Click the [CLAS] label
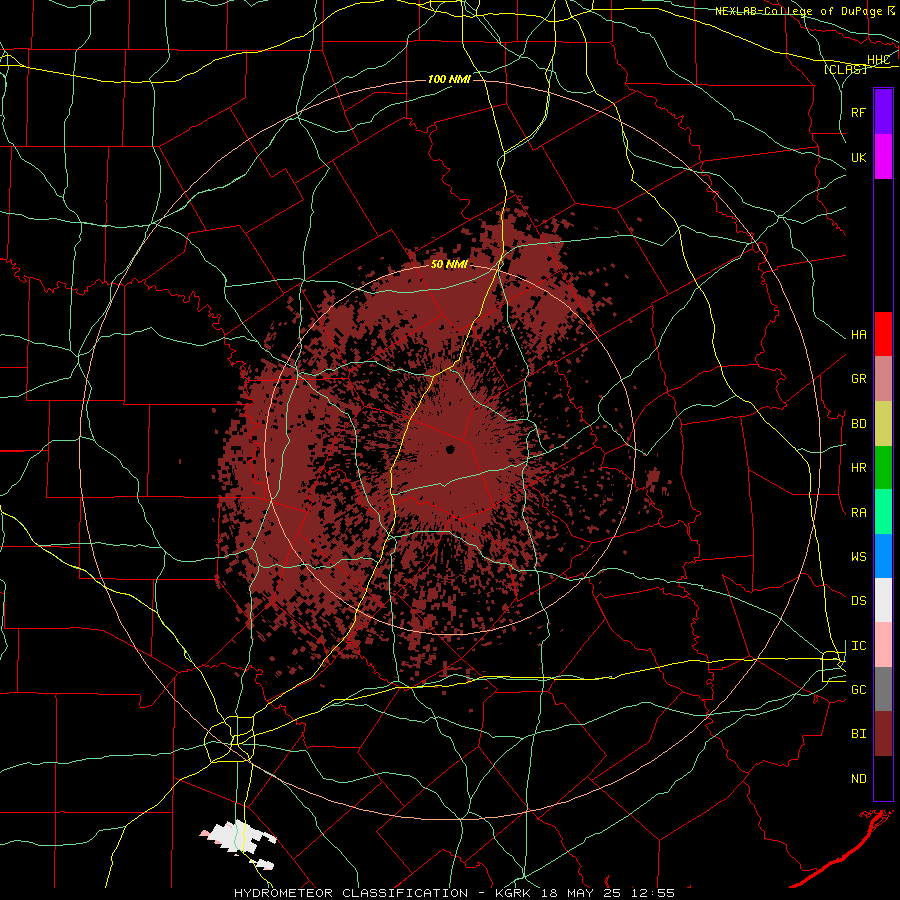The image size is (900, 900). (x=845, y=69)
